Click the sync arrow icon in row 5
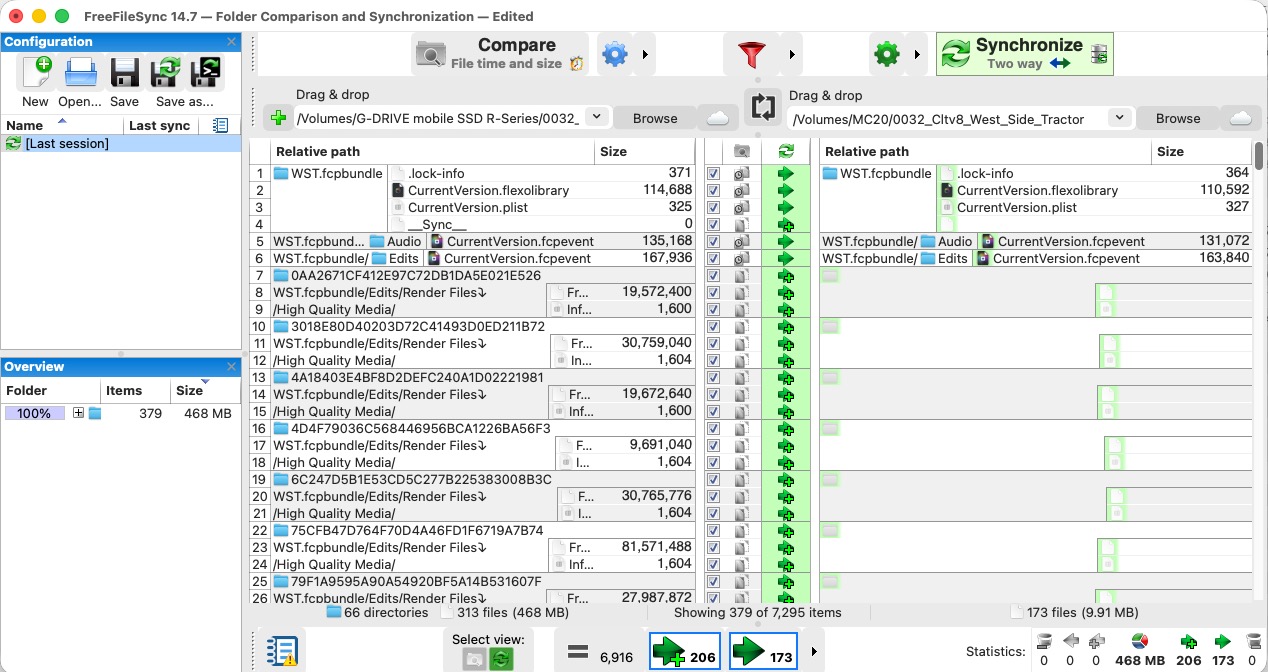Screen dimensions: 1268x672 click(786, 241)
